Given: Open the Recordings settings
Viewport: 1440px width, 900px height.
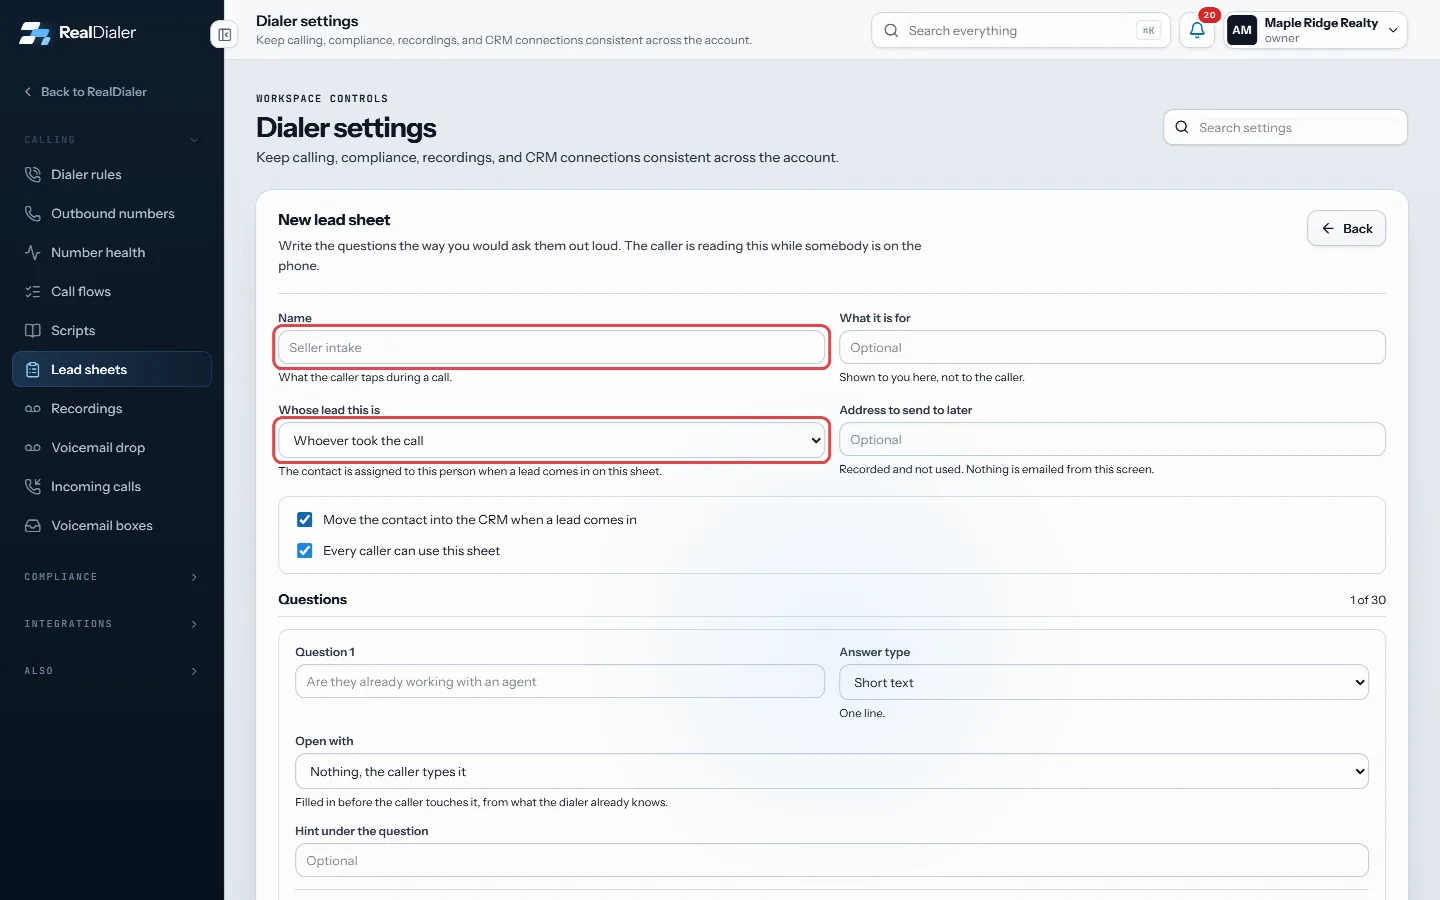Looking at the screenshot, I should click(112, 408).
